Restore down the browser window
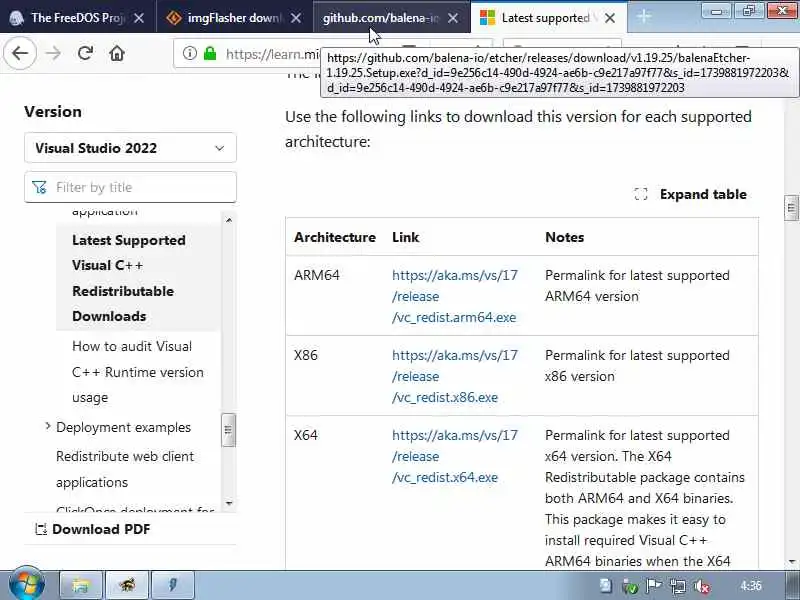The width and height of the screenshot is (800, 600). 748,10
